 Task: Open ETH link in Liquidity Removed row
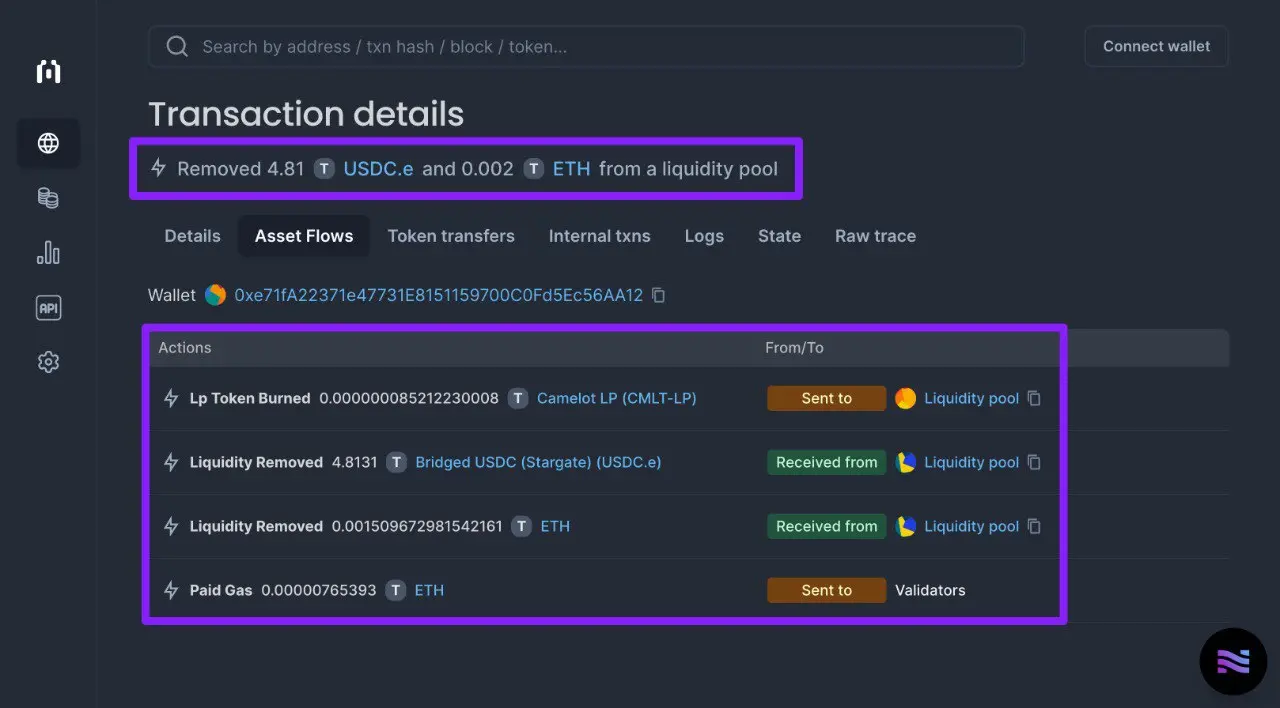pos(555,526)
